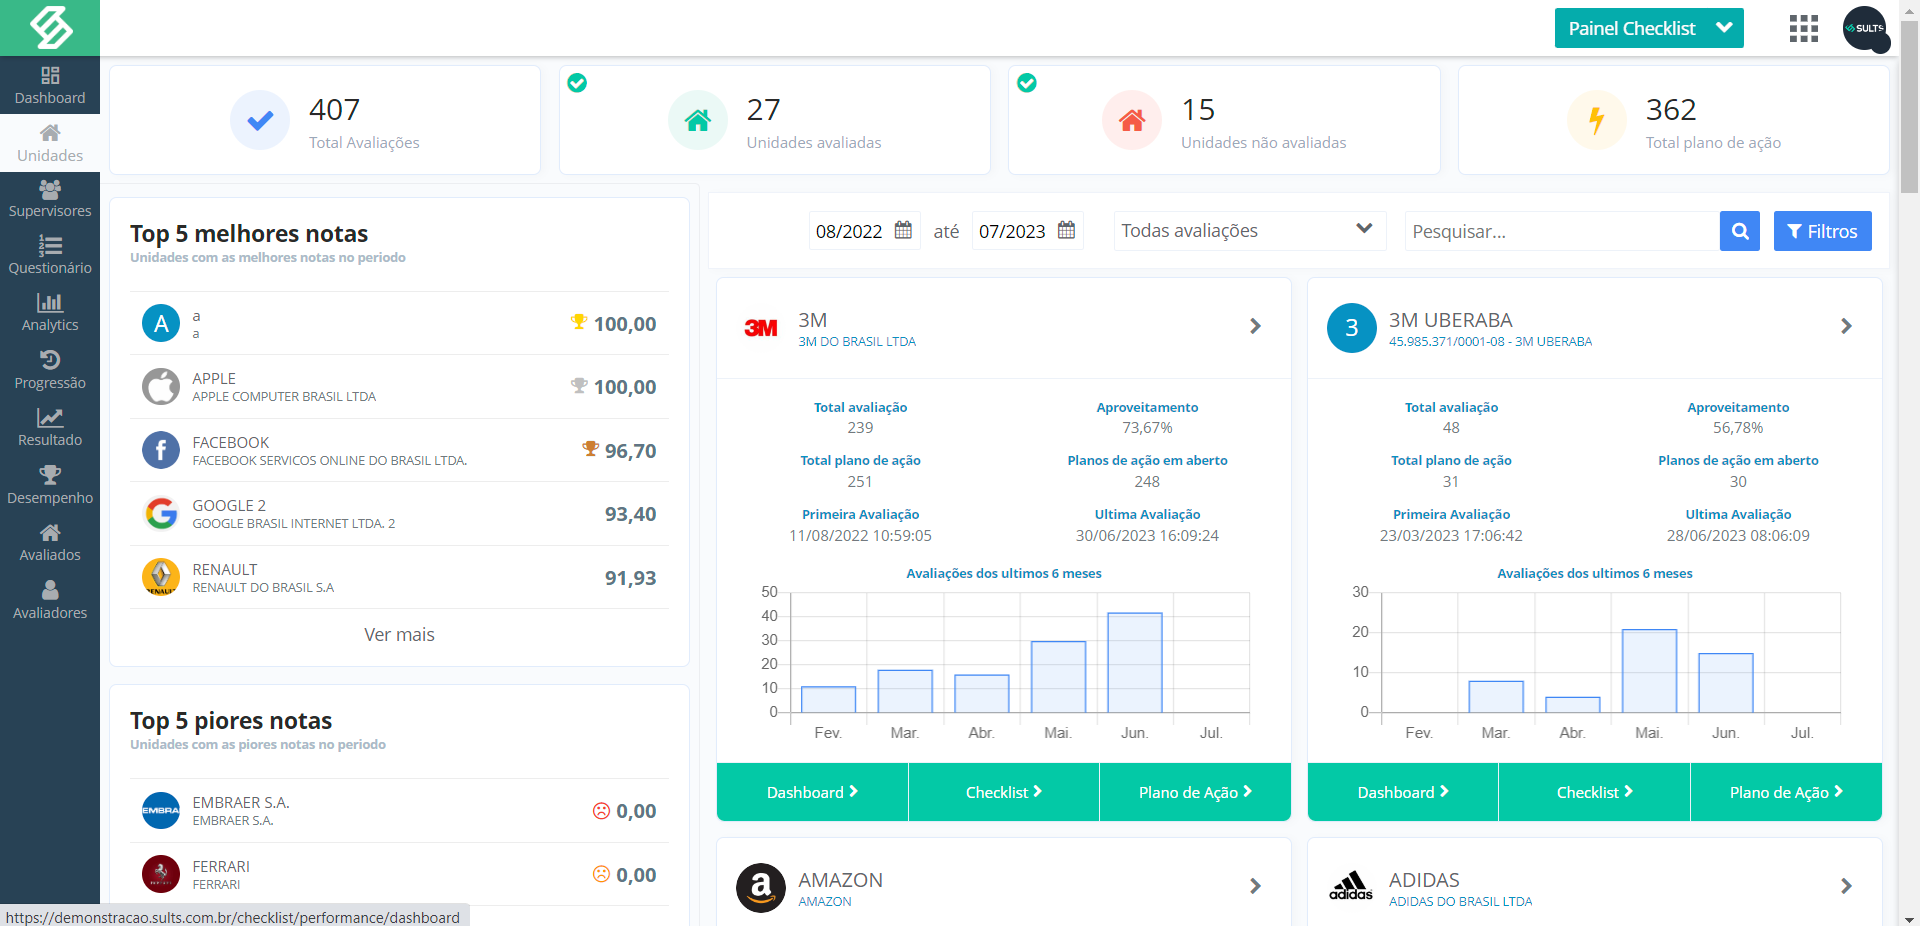This screenshot has height=926, width=1920.
Task: Expand the ADIDAS card chevron
Action: 1847,886
